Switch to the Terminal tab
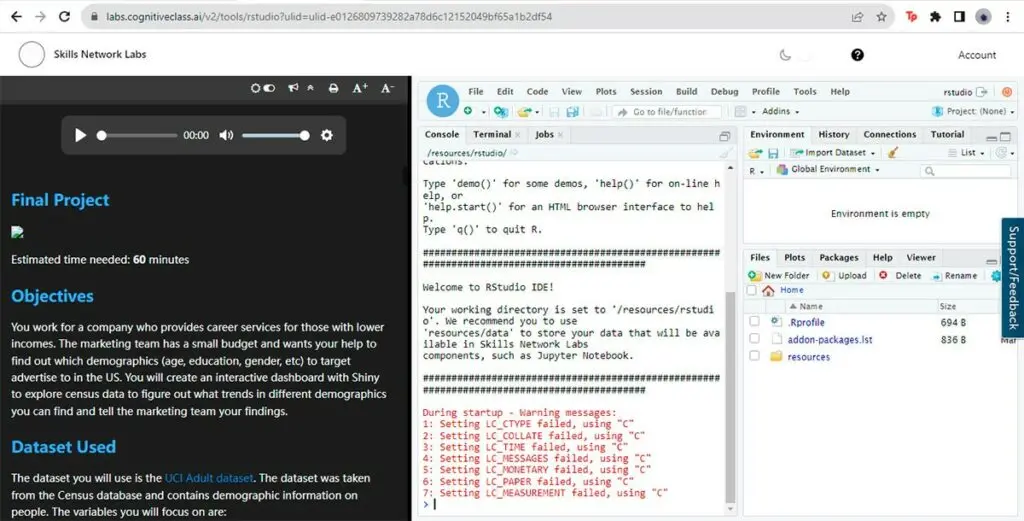This screenshot has width=1024, height=521. [492, 134]
